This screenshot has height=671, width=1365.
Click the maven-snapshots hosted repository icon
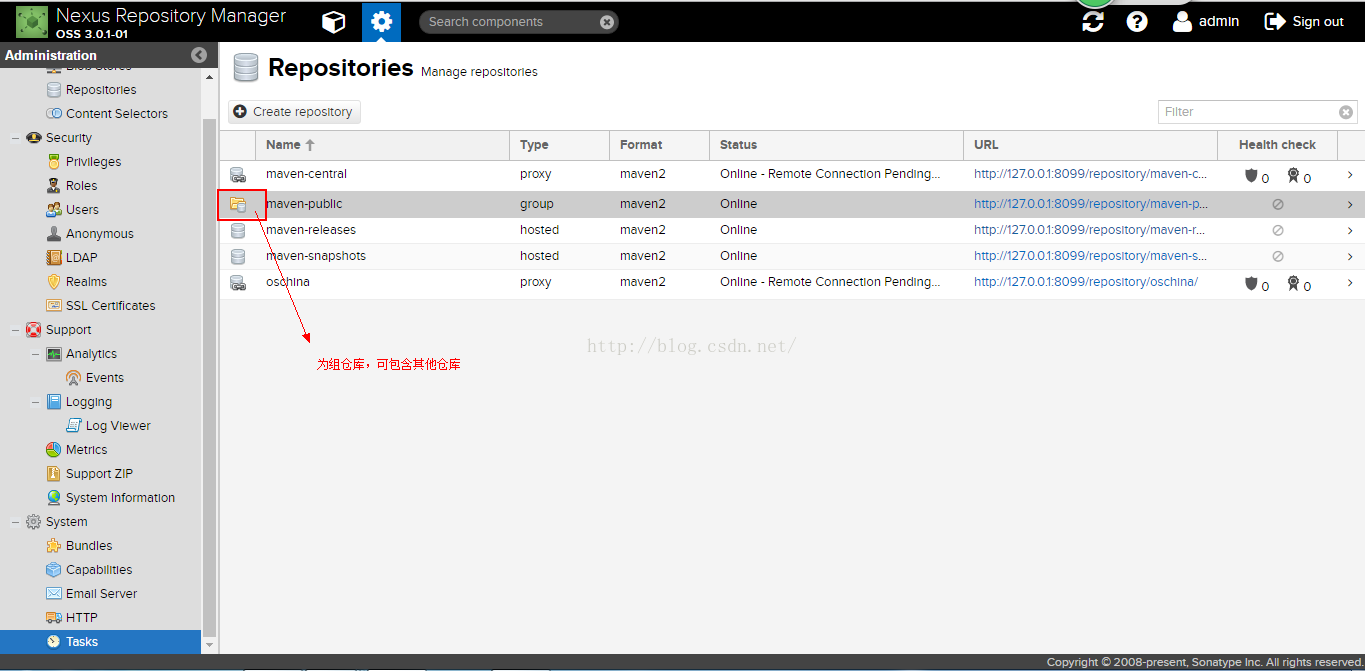pos(238,256)
